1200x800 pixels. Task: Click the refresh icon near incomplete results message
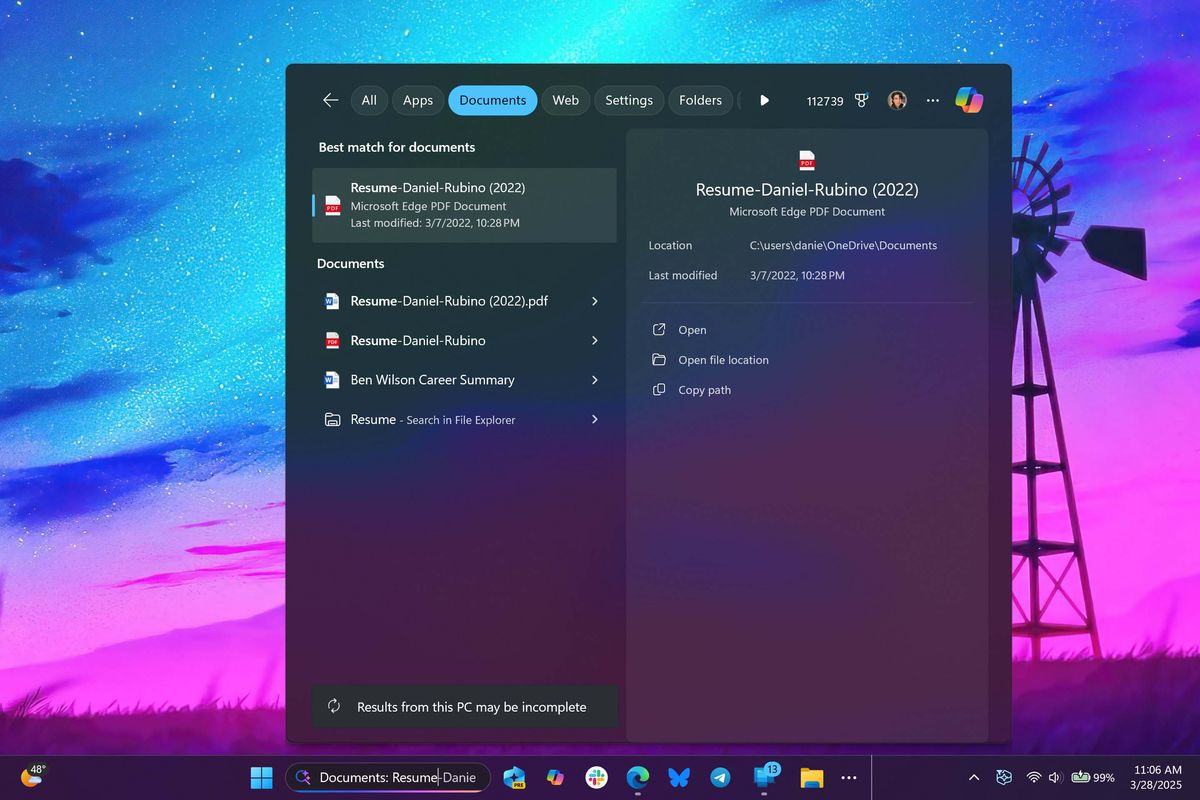[335, 706]
